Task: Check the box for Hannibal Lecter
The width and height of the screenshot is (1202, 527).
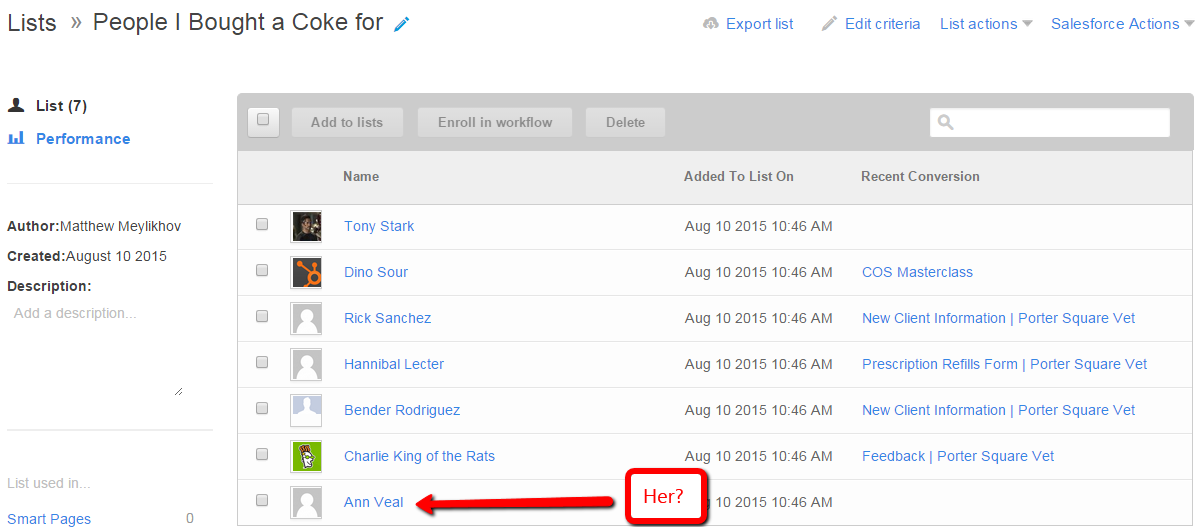Action: pyautogui.click(x=262, y=363)
